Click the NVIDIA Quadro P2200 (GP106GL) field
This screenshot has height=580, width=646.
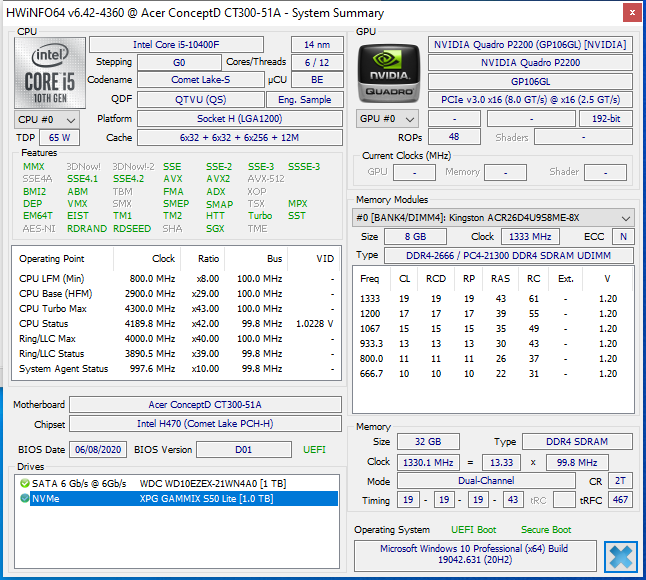pyautogui.click(x=530, y=45)
